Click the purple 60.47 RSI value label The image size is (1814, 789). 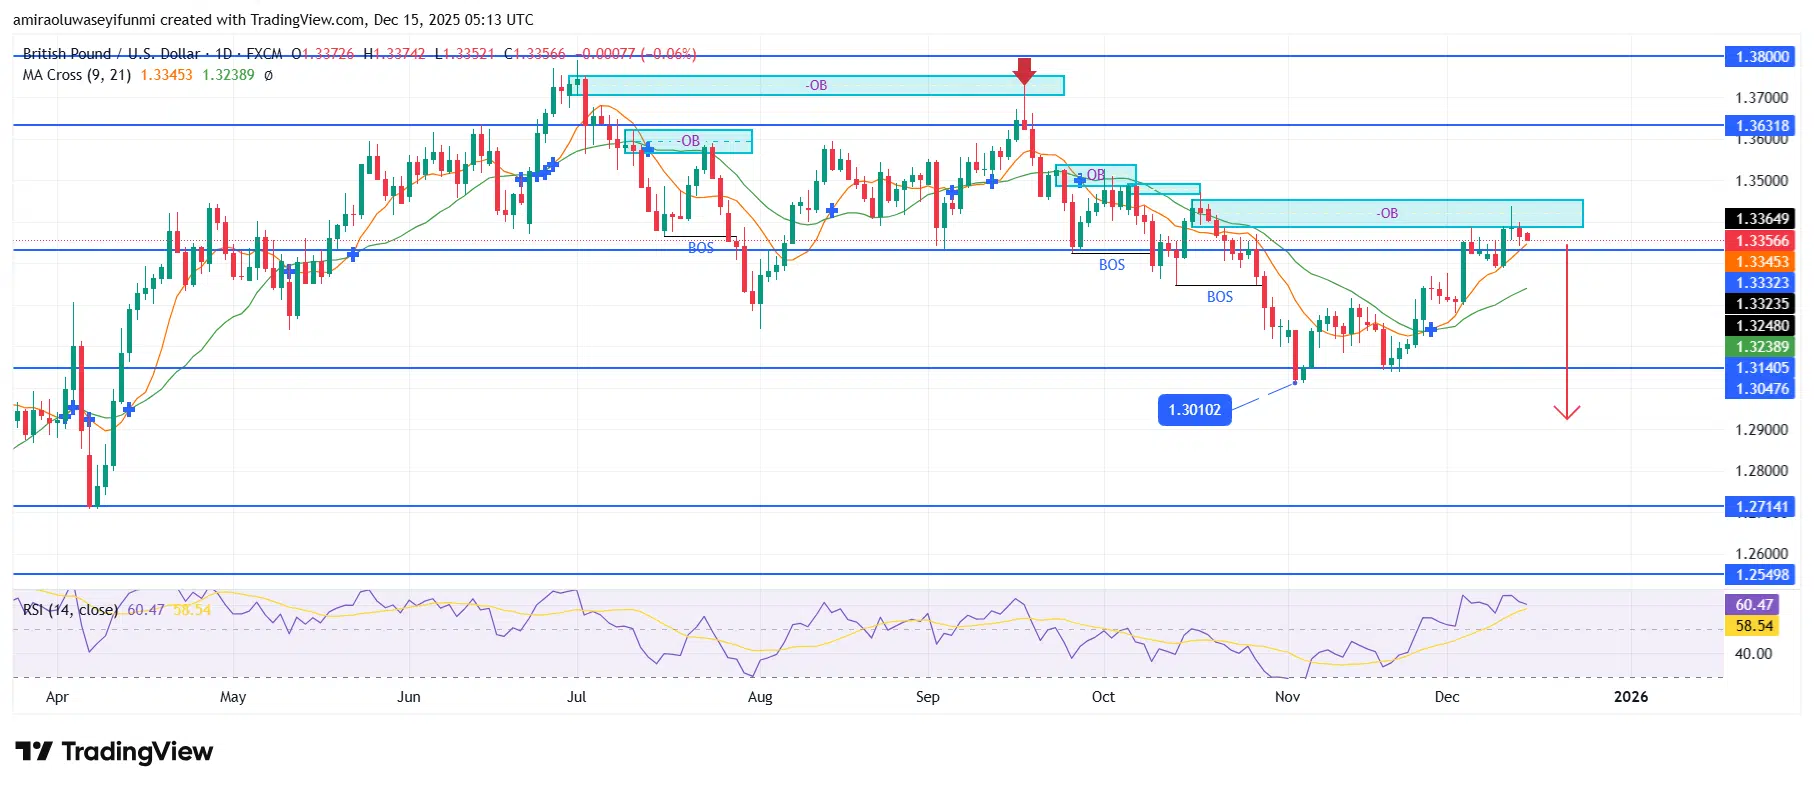pyautogui.click(x=1753, y=605)
